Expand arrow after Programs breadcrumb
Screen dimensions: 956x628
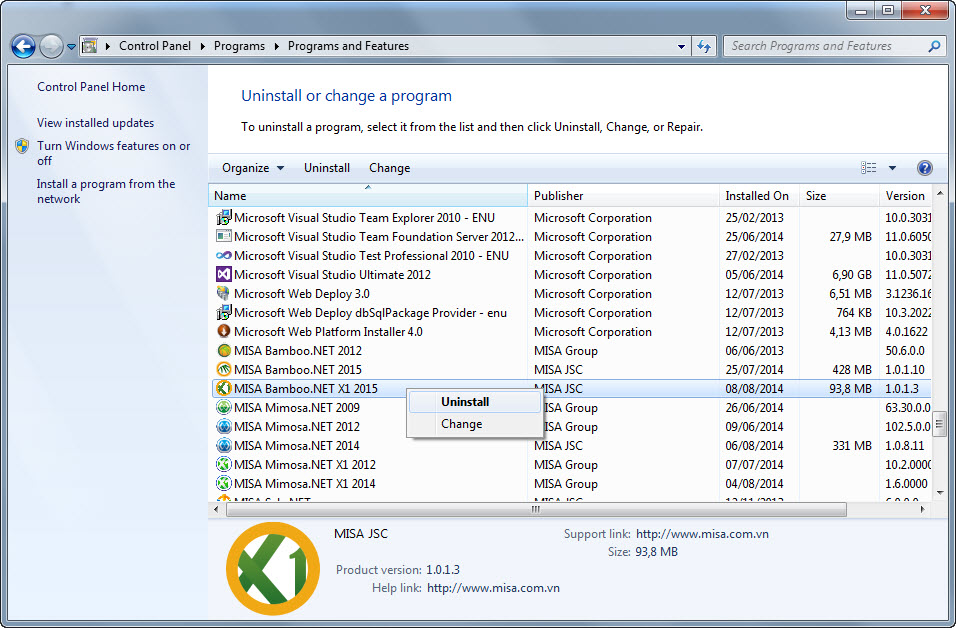(x=276, y=46)
